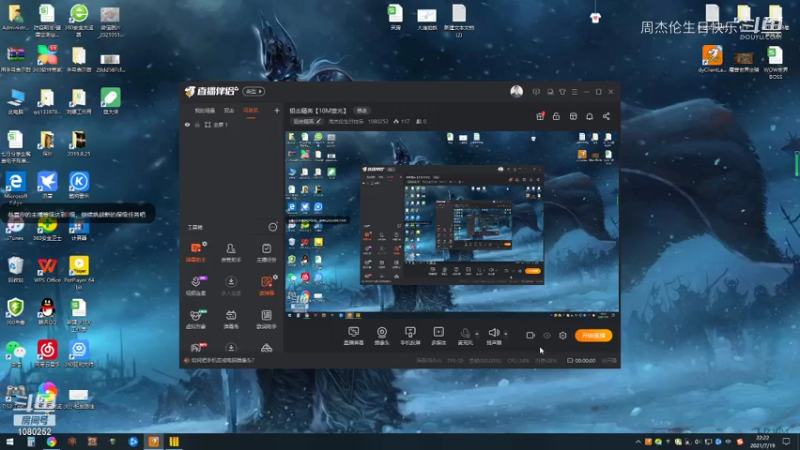Select the orange active scene tab
This screenshot has width=800, height=450.
click(x=251, y=110)
